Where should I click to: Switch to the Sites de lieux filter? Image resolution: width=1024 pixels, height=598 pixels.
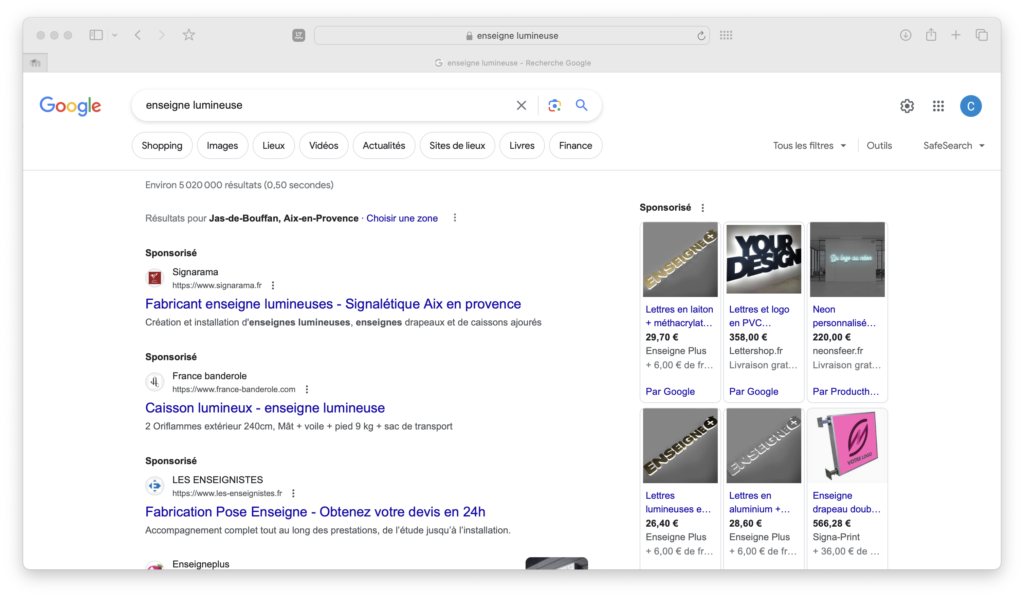pos(457,146)
